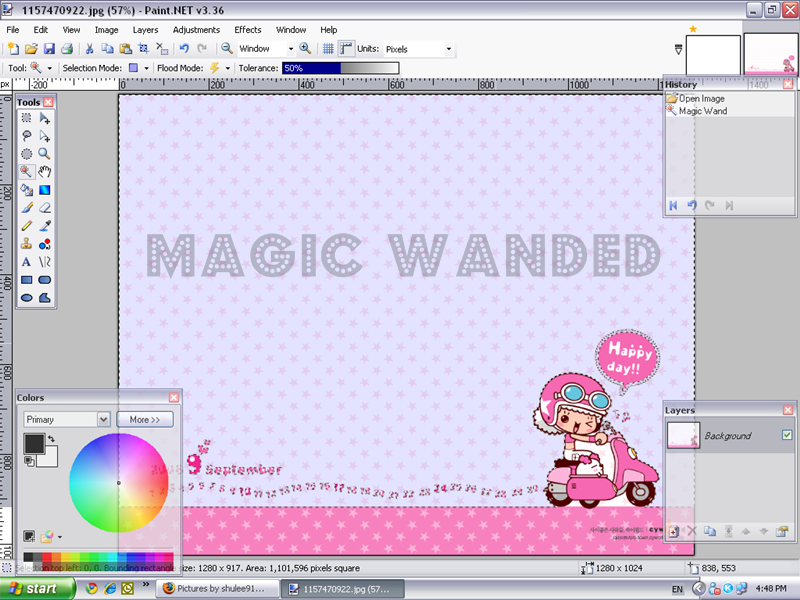Select the Color Picker eyedropper tool
Screen dimensions: 800x600
click(x=45, y=226)
